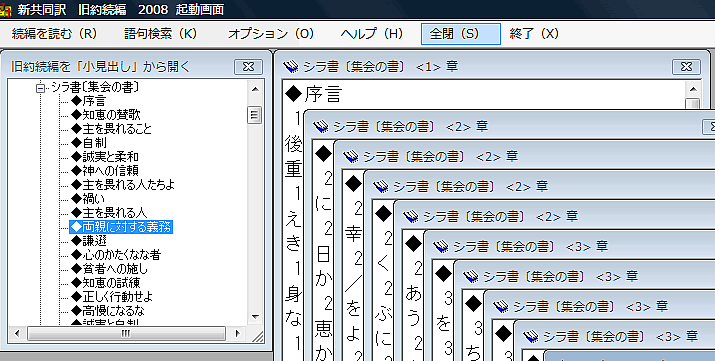Viewport: 715px width, 361px height.
Task: Click 終了 (X) to exit the program
Action: [x=534, y=34]
